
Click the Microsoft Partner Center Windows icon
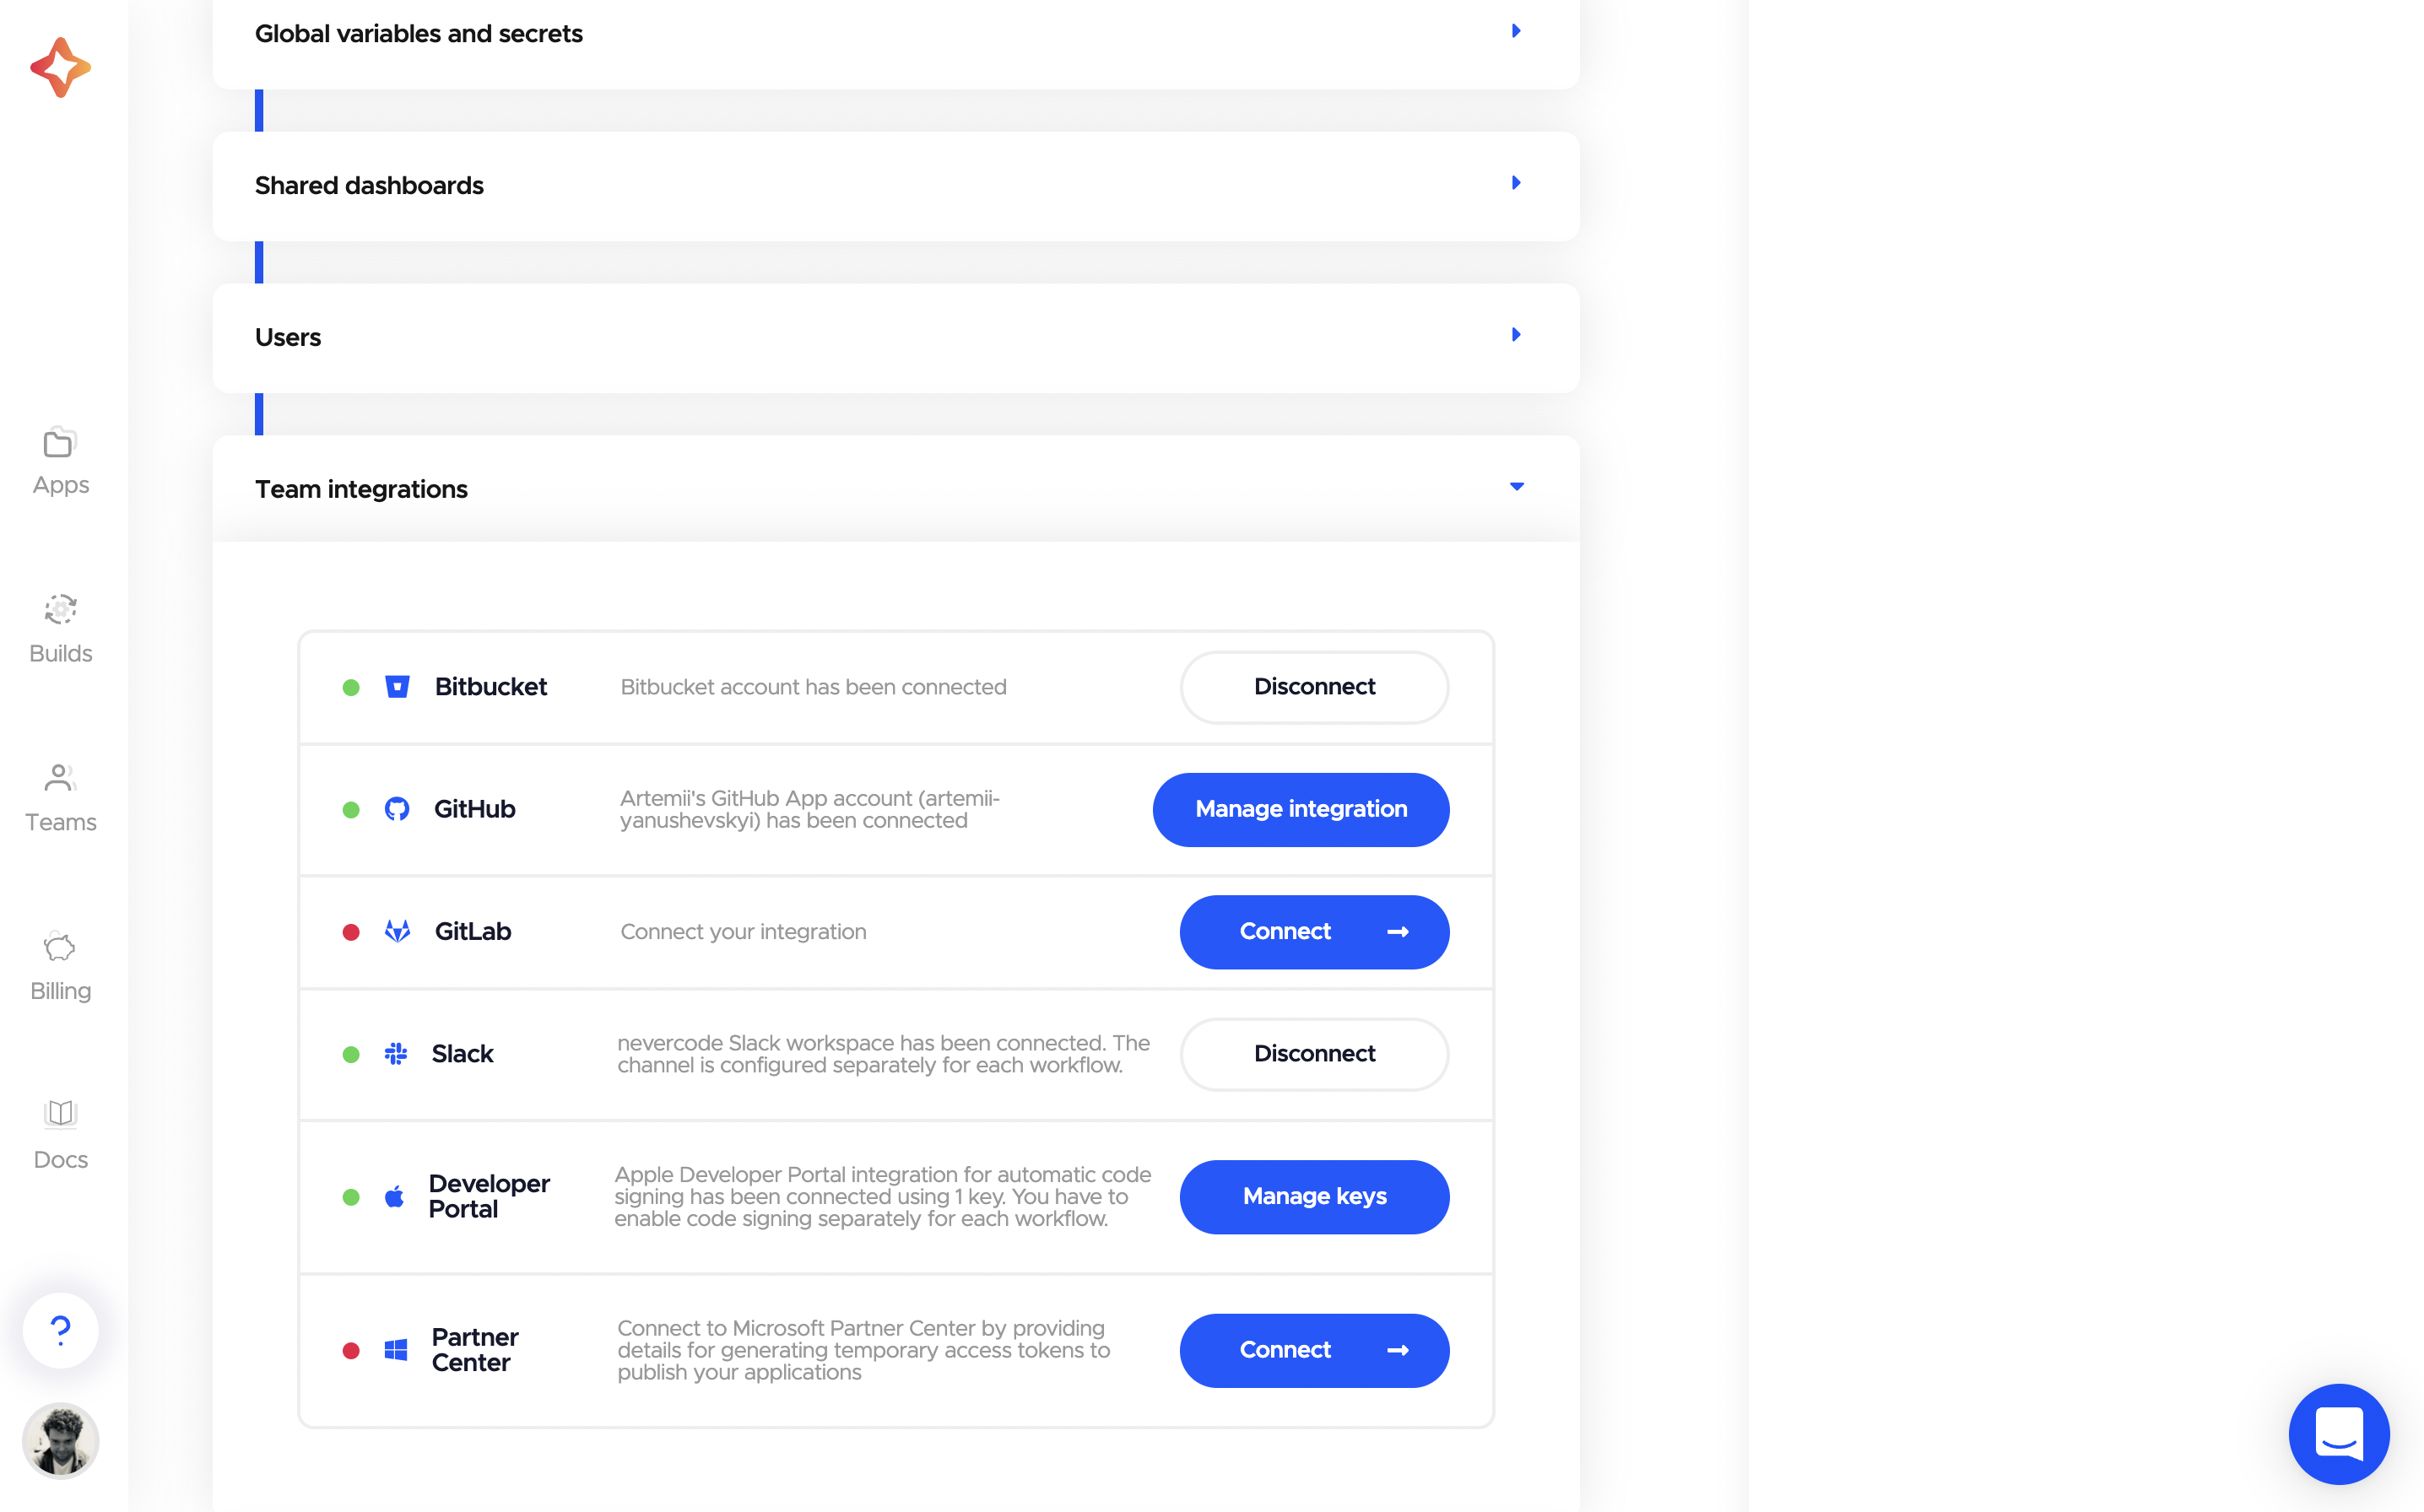pyautogui.click(x=396, y=1350)
